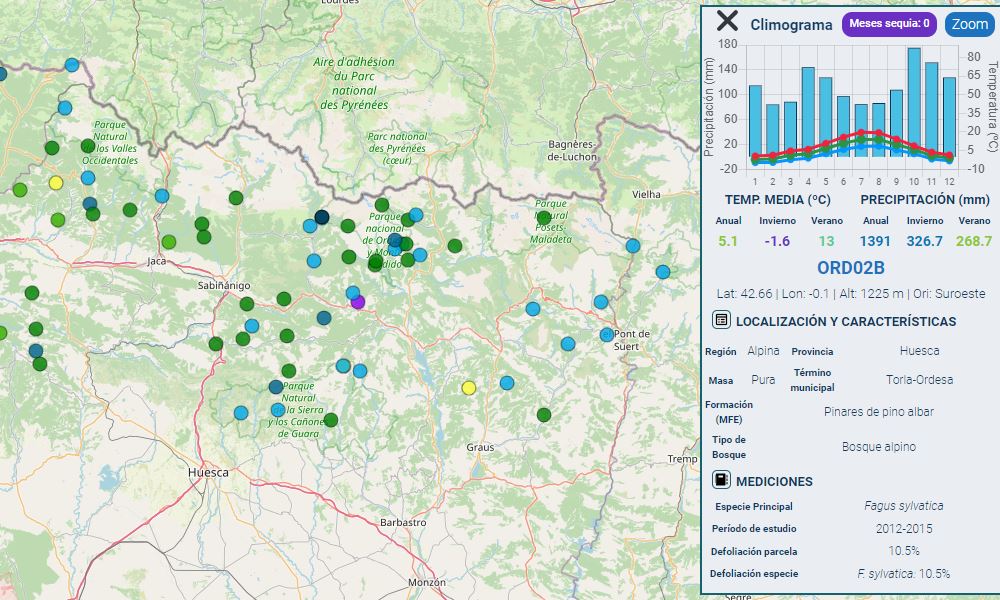Viewport: 1000px width, 600px height.
Task: Click the purple 'Meses sequía: 0' badge
Action: (889, 24)
